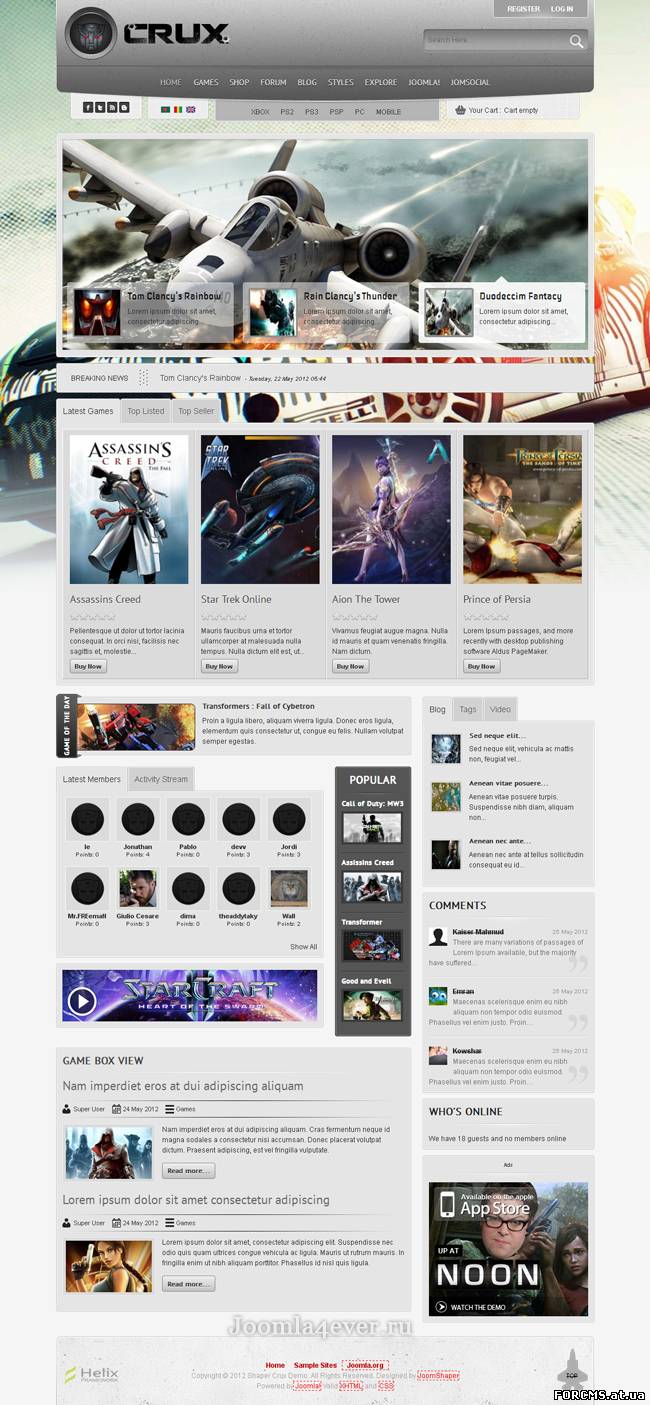This screenshot has width=650, height=1405.
Task: Click Read more under Lorem ipsum article
Action: (188, 1284)
